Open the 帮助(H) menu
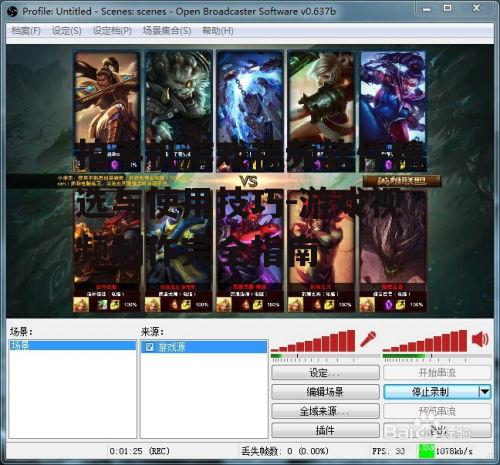Screen dimensions: 500x465 [218, 31]
